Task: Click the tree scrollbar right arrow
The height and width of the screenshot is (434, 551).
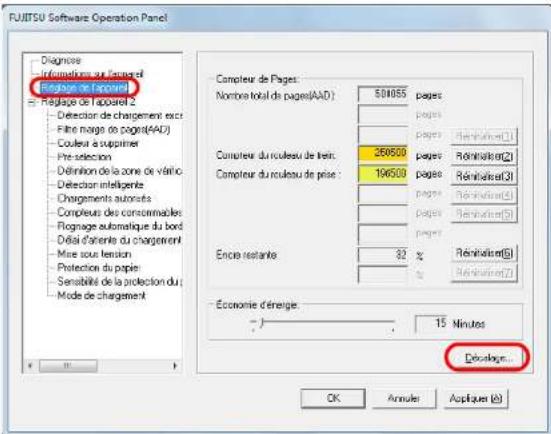Action: [175, 366]
